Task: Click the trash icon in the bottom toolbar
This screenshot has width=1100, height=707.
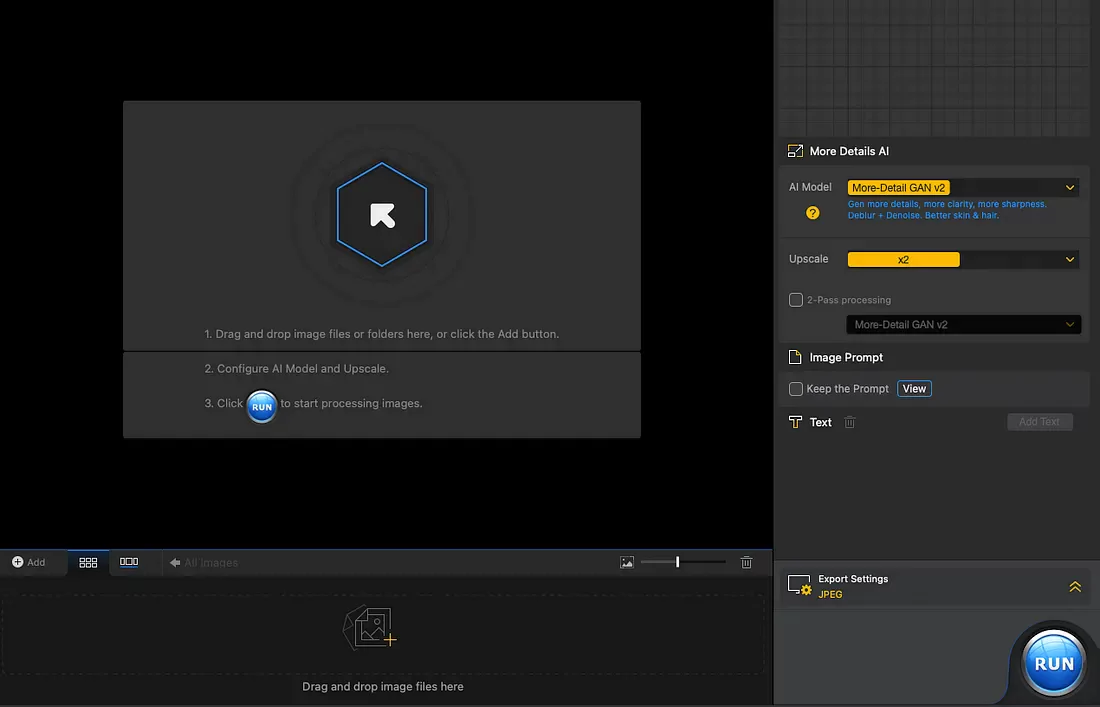Action: click(746, 562)
